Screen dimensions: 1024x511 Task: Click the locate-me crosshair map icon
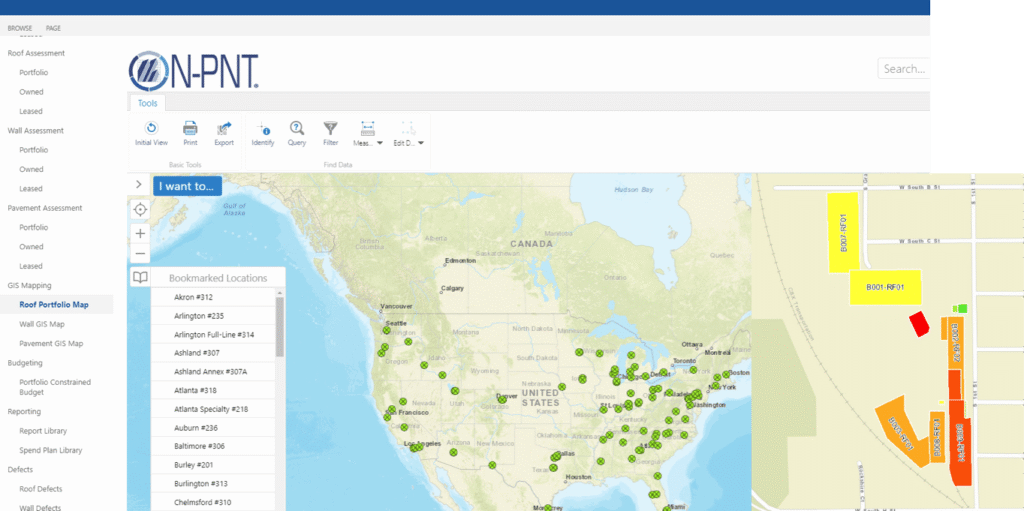click(x=140, y=209)
